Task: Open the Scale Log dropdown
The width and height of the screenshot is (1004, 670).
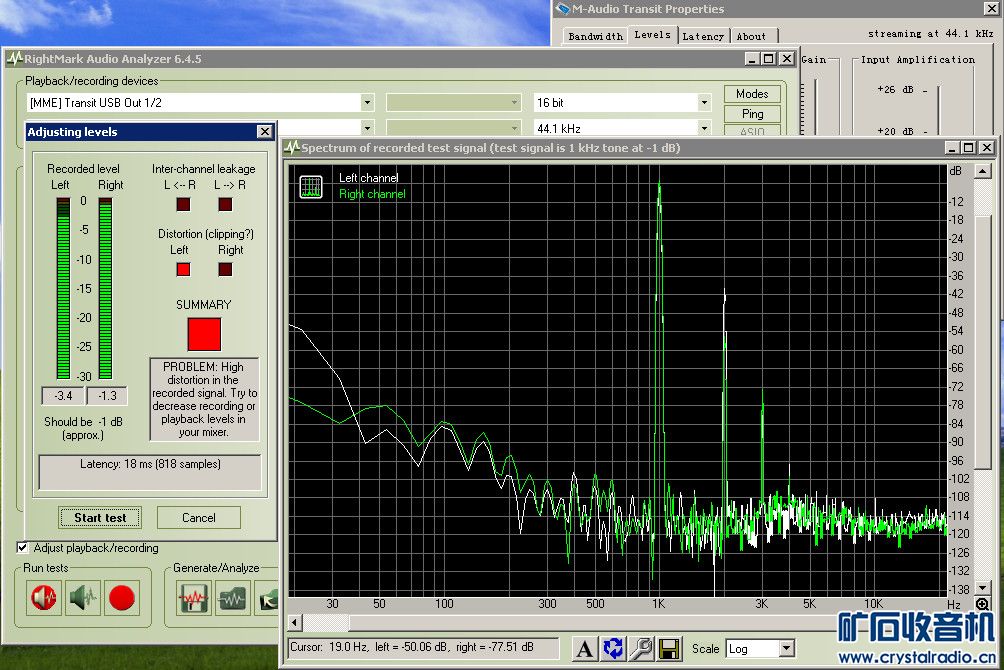Action: pos(785,649)
